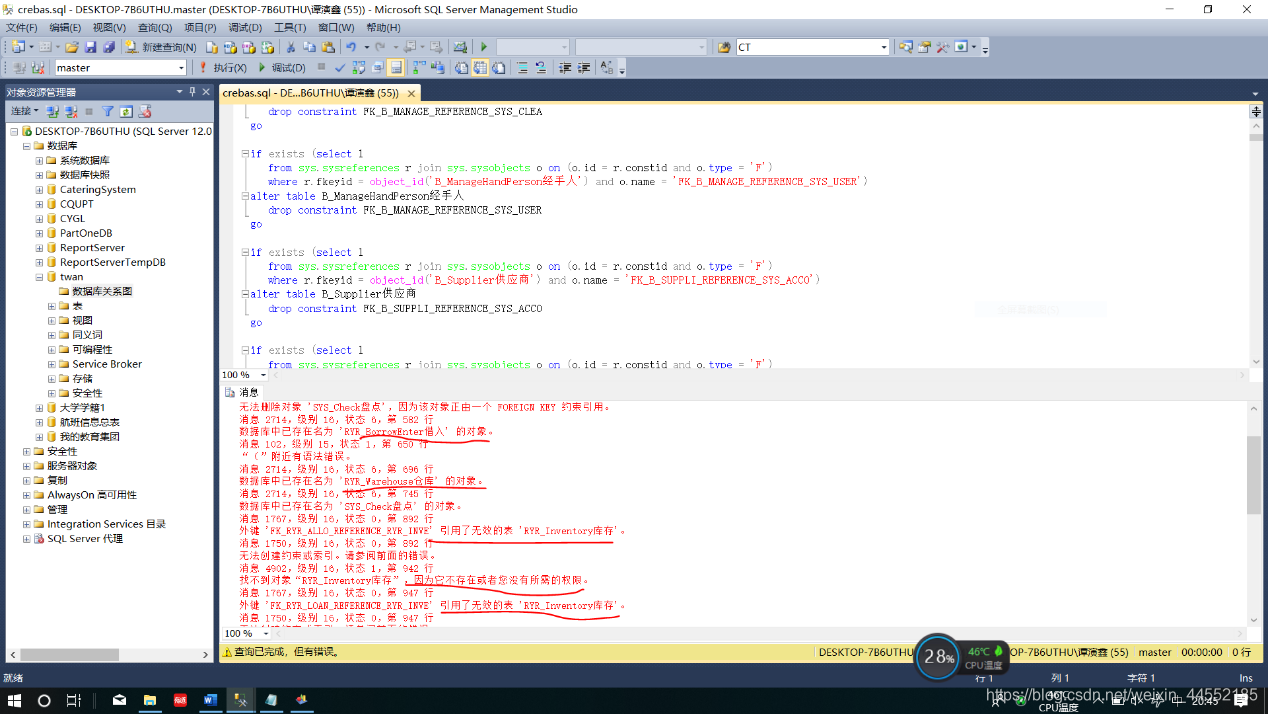The image size is (1268, 714).
Task: Select the 数据库关系图 tree item
Action: [x=101, y=291]
